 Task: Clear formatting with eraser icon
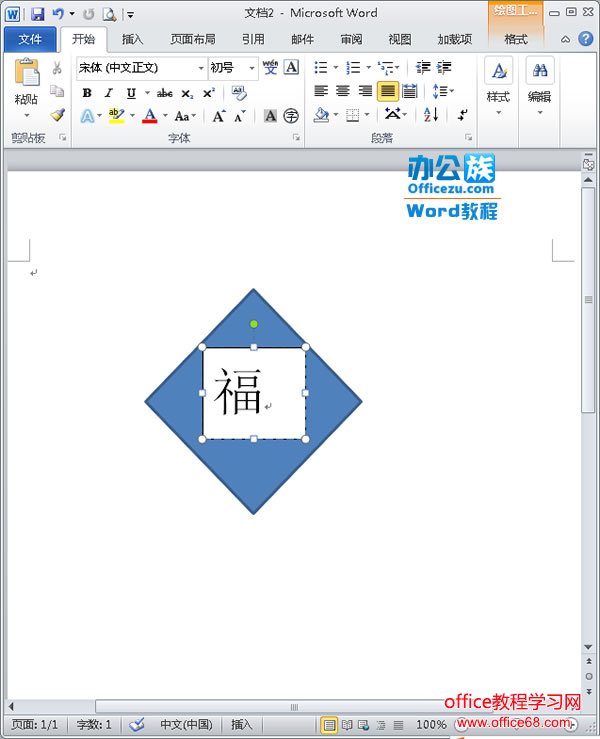[239, 93]
